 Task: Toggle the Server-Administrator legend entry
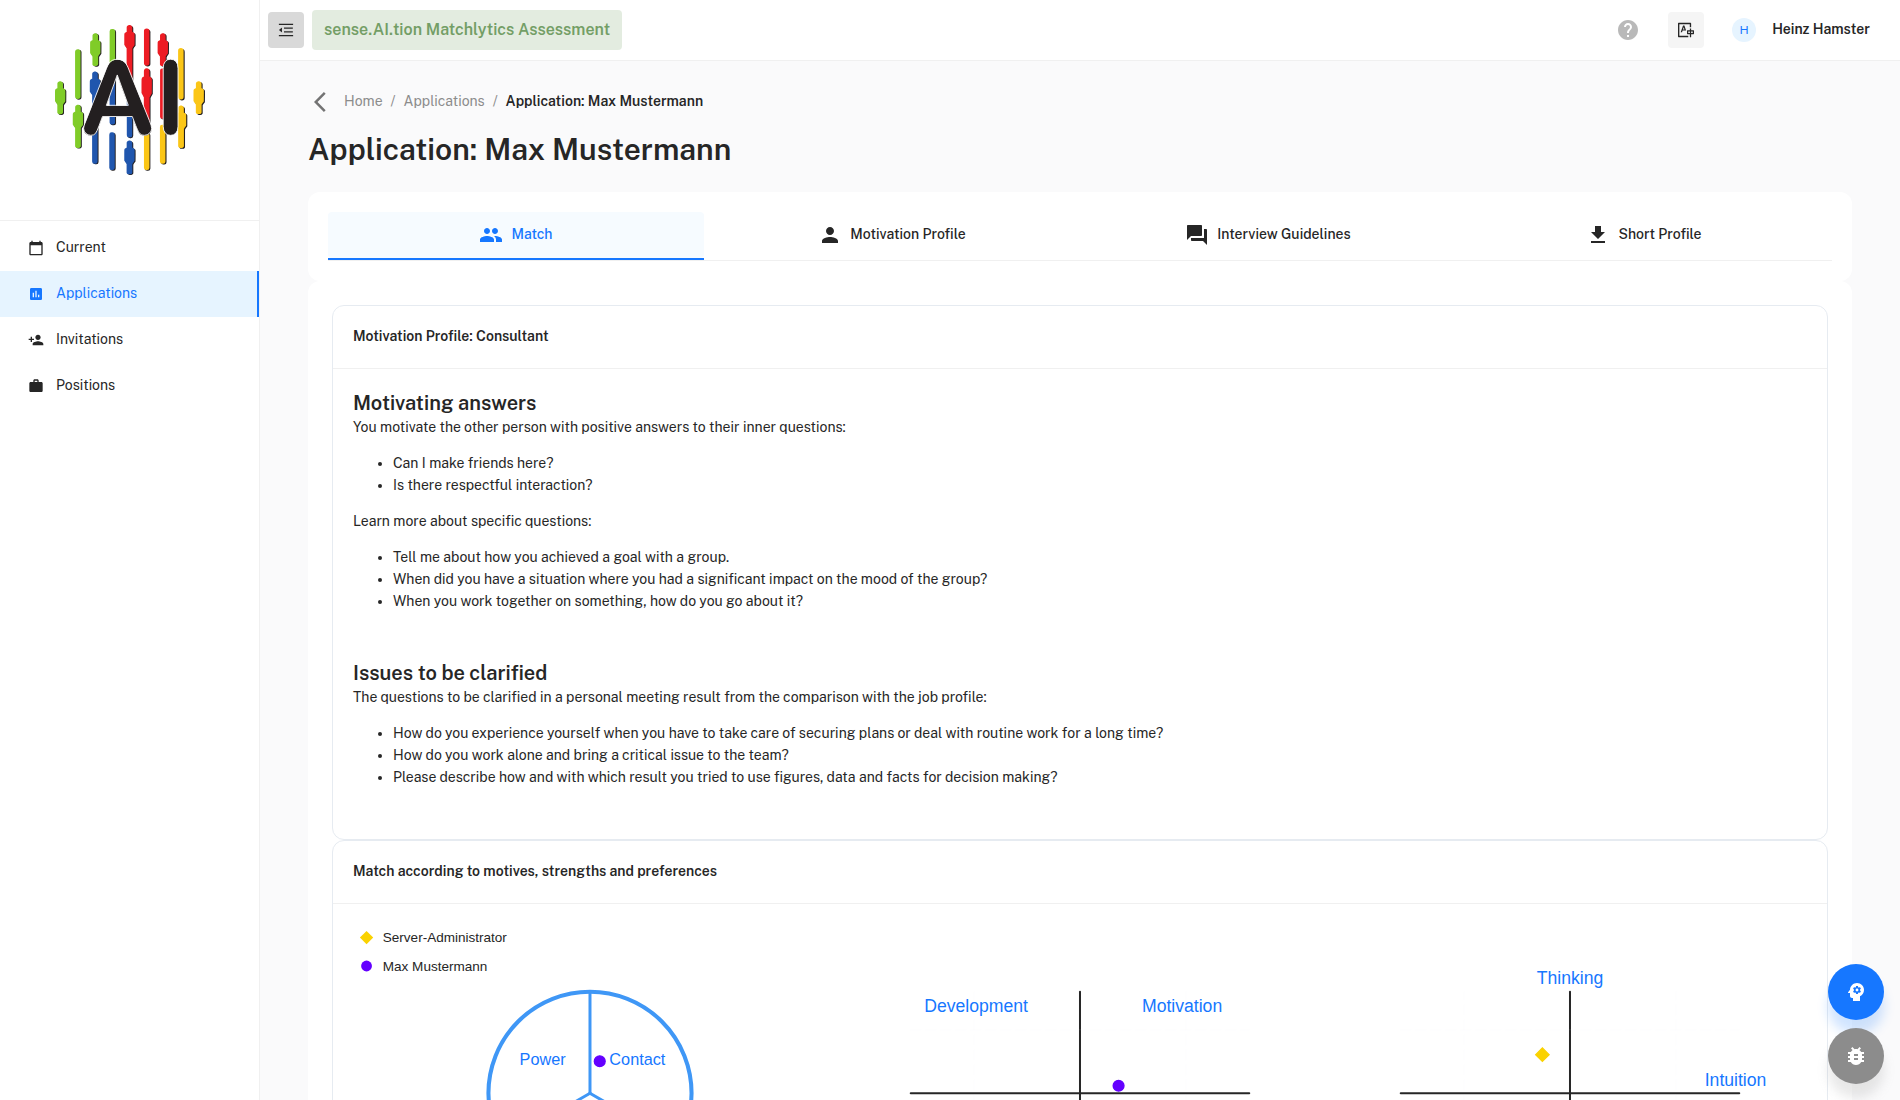[x=433, y=938]
